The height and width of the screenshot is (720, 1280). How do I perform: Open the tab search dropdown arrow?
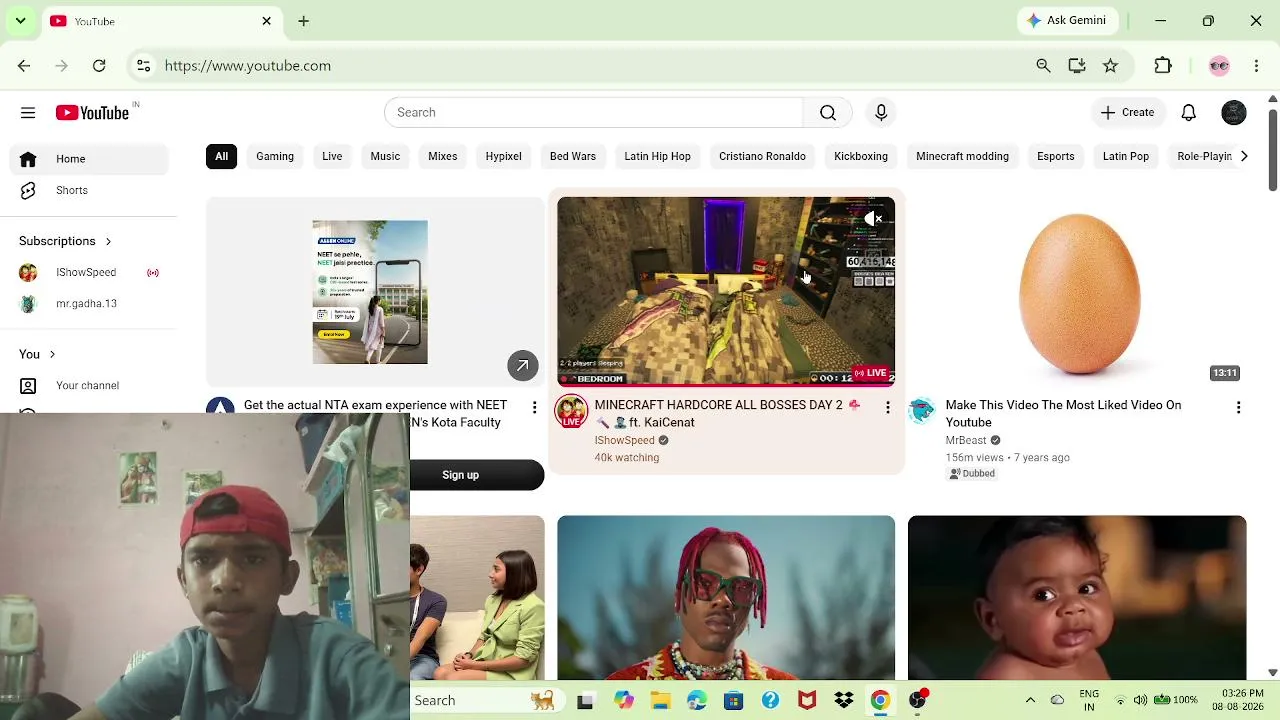coord(20,21)
